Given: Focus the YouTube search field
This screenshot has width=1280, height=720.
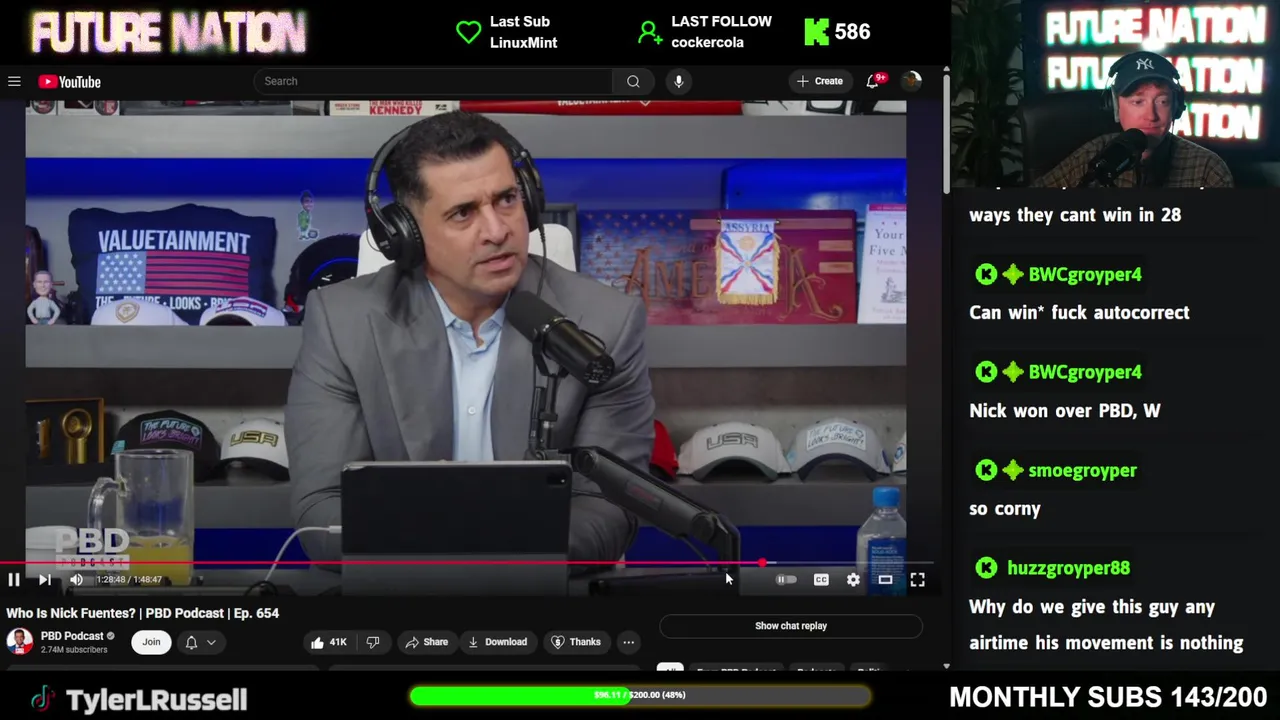Looking at the screenshot, I should [x=433, y=81].
